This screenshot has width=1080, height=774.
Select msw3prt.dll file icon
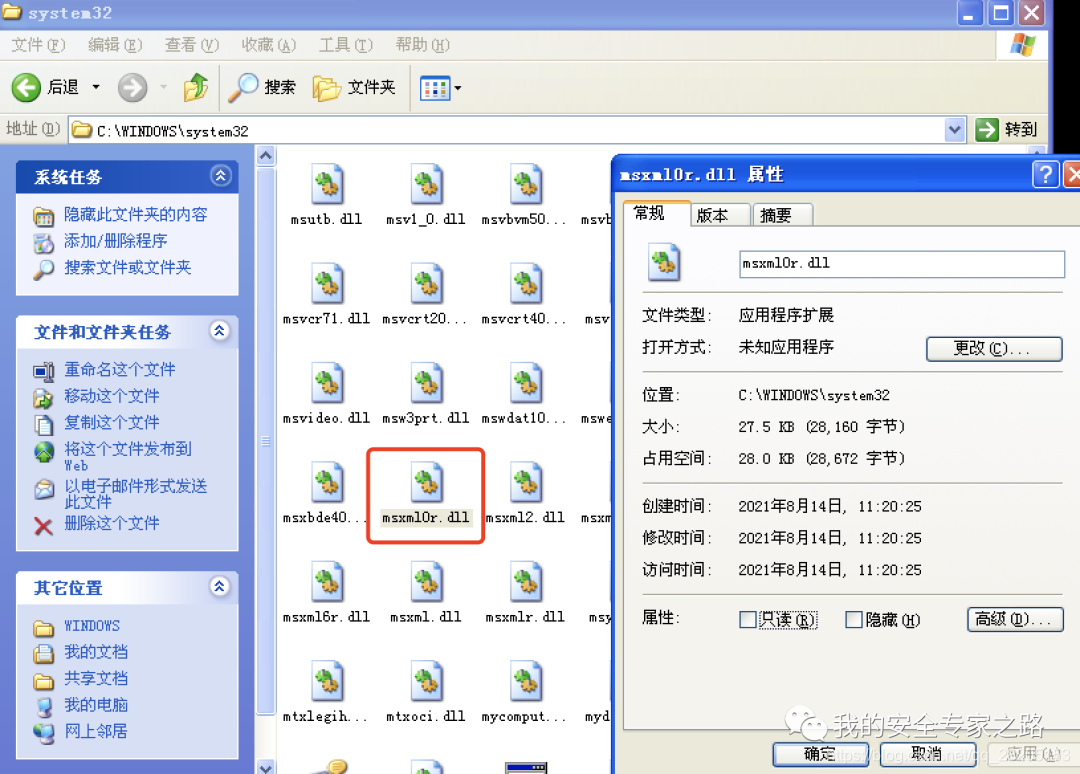pos(426,383)
